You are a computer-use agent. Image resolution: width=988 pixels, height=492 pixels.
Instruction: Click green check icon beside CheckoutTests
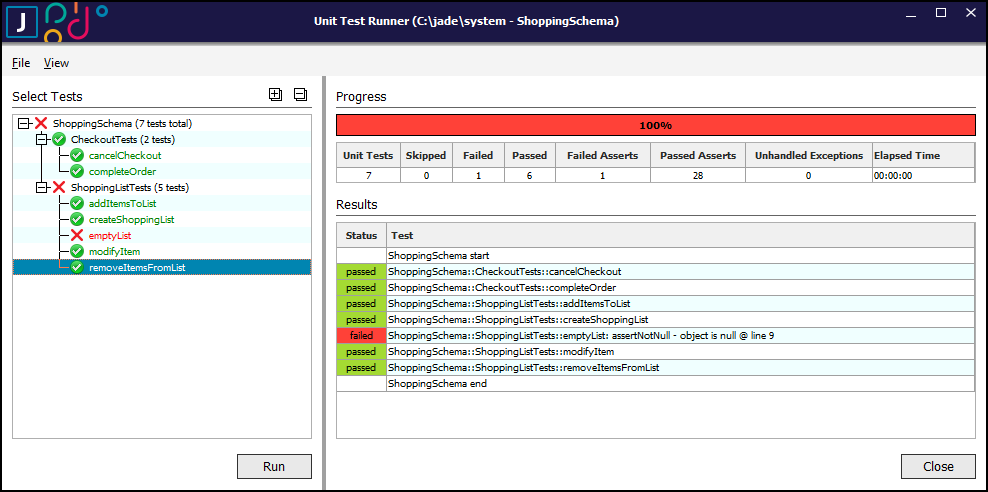(x=59, y=139)
